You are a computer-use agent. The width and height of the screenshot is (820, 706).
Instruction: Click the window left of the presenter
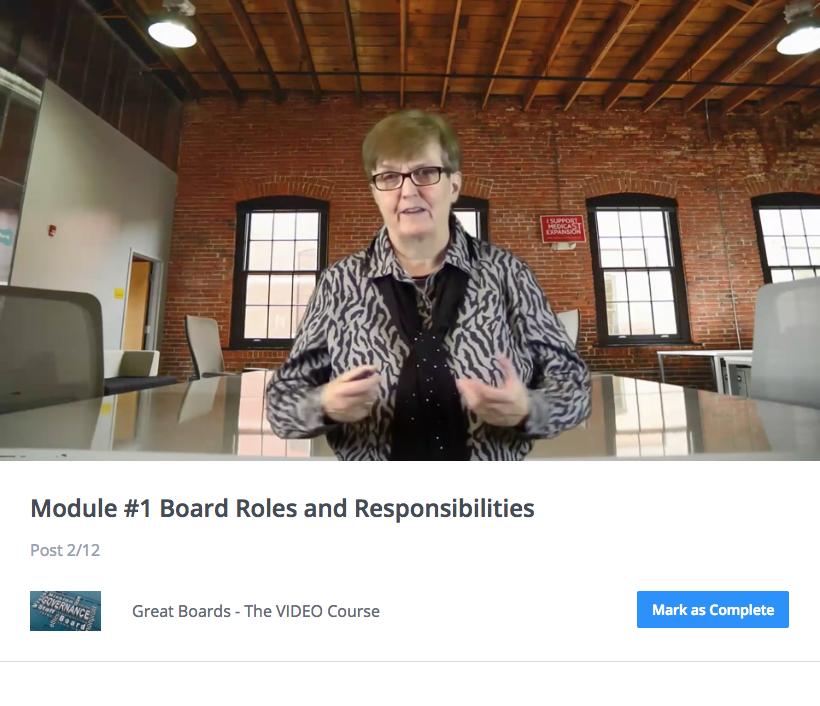[281, 272]
